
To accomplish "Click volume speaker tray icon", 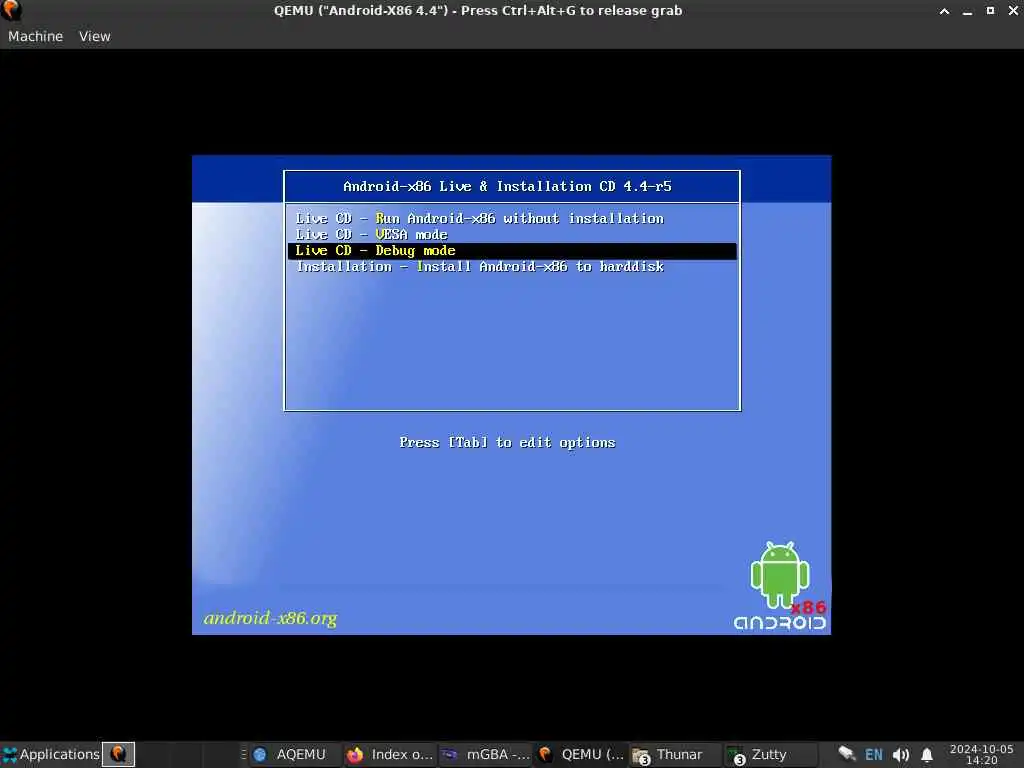I will (901, 754).
